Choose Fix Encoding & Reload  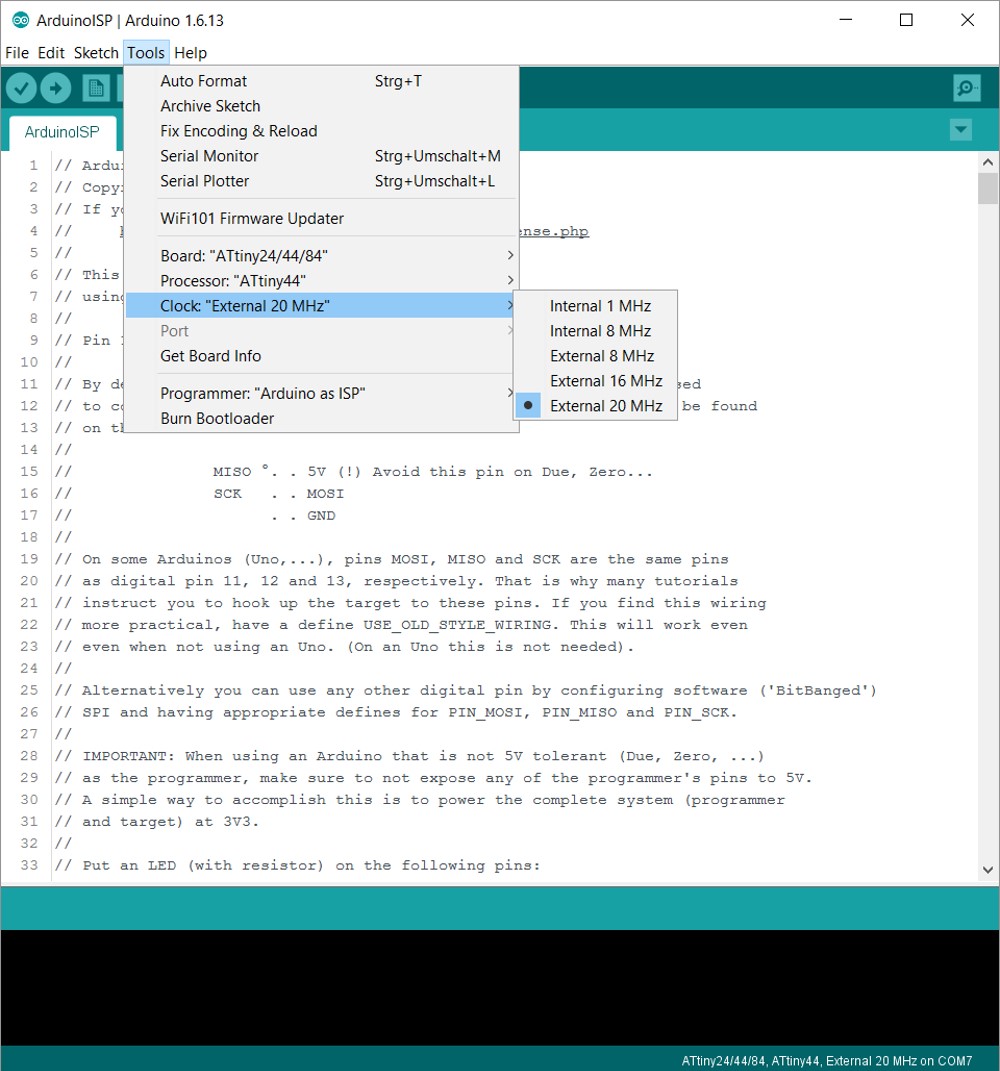(321, 130)
